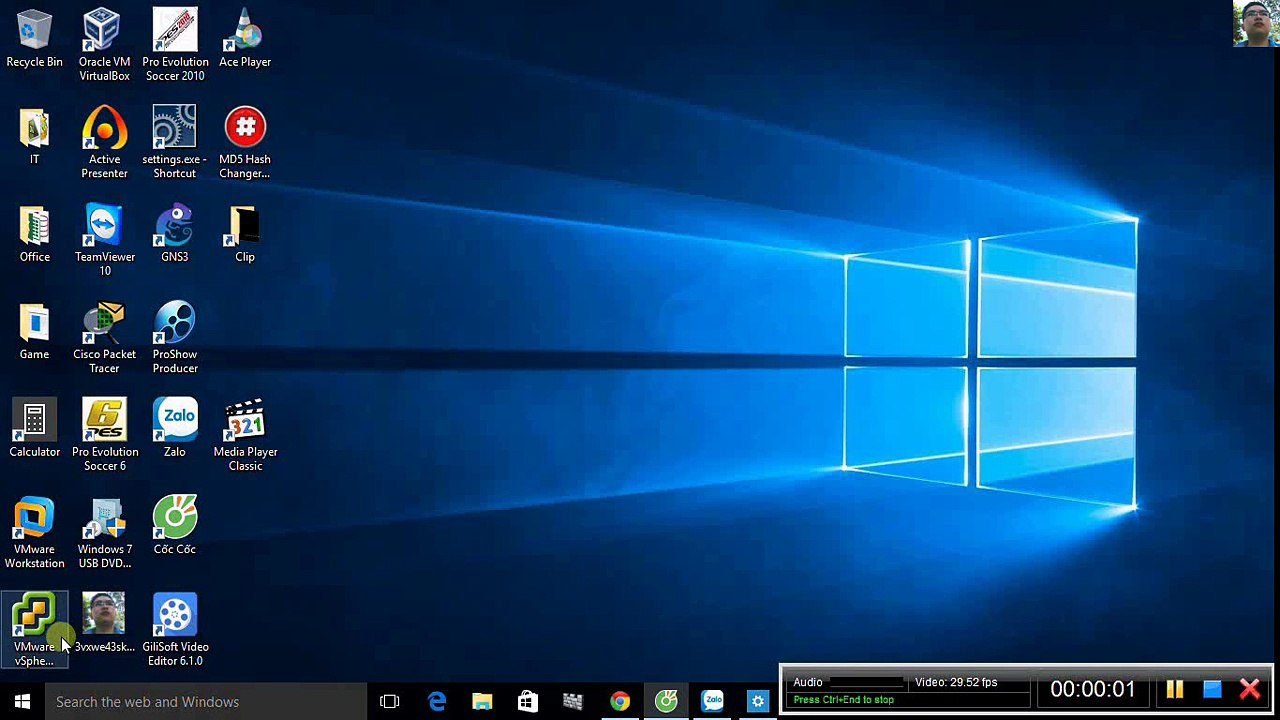1280x720 pixels.
Task: Click the Search the web and Windows box
Action: [x=206, y=702]
